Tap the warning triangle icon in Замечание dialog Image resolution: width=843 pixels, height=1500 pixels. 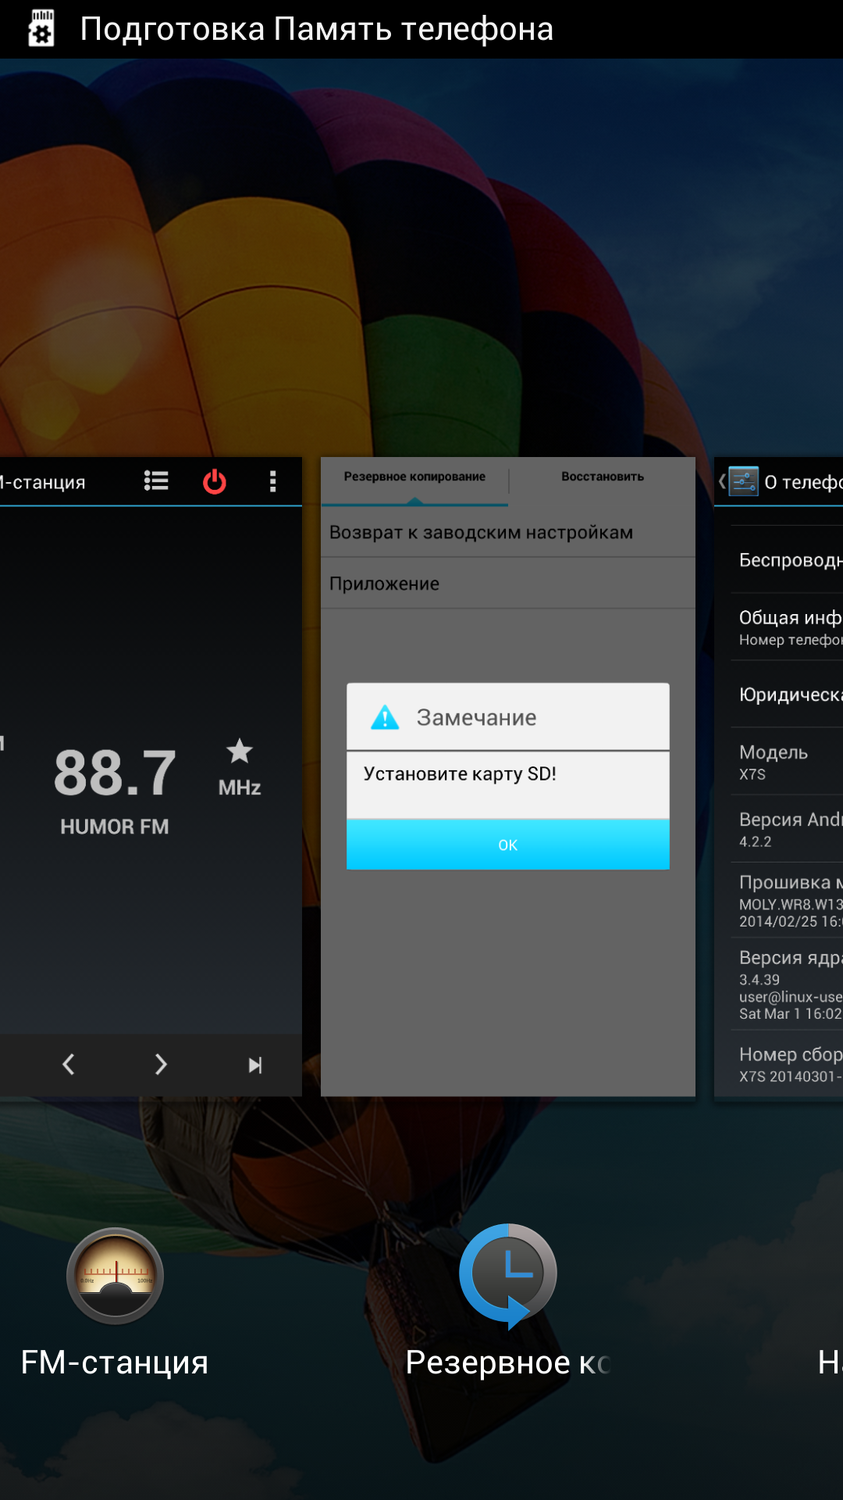click(x=385, y=717)
